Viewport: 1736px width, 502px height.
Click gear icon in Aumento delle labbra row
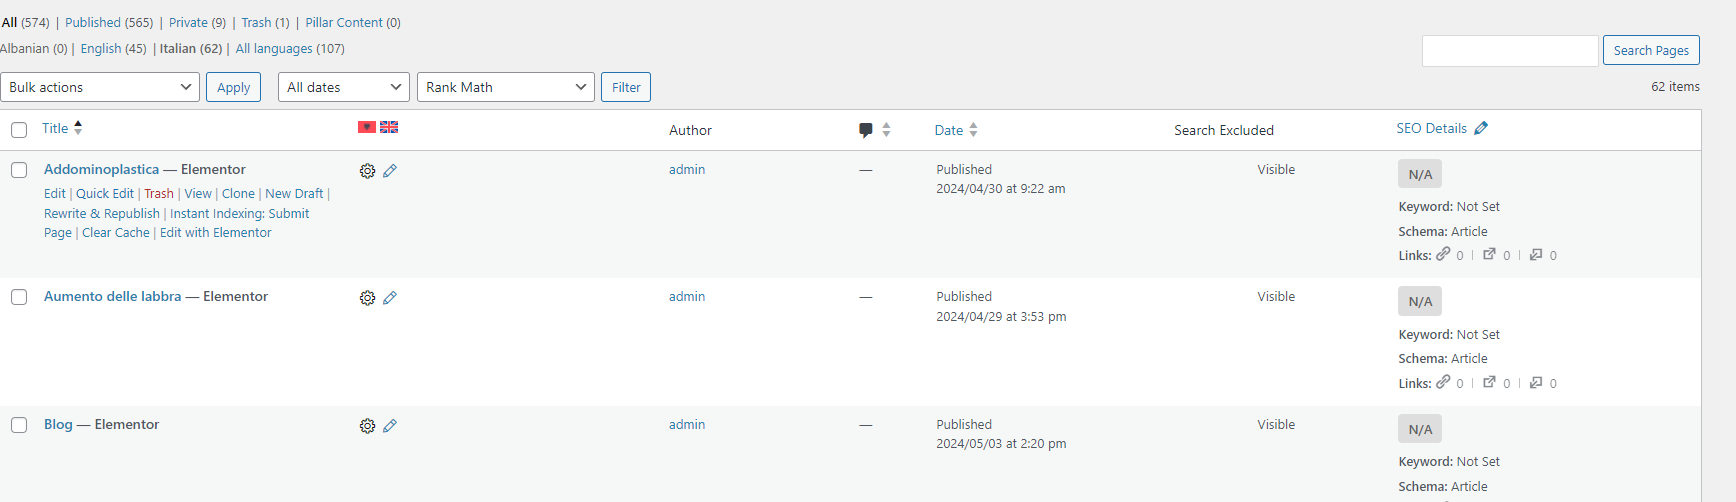pos(367,298)
